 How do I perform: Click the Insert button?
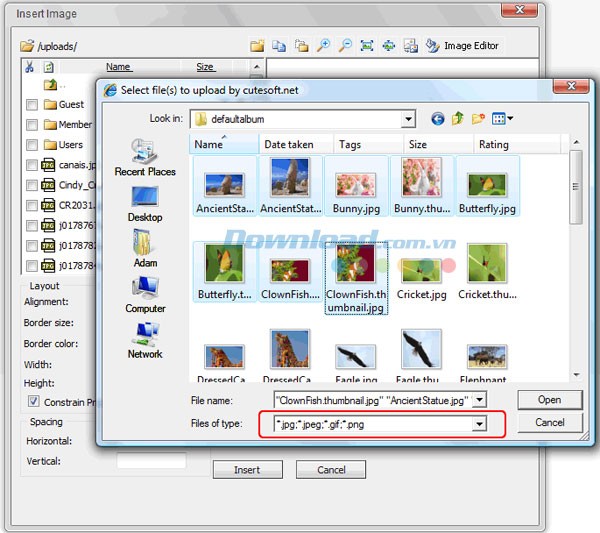point(247,469)
